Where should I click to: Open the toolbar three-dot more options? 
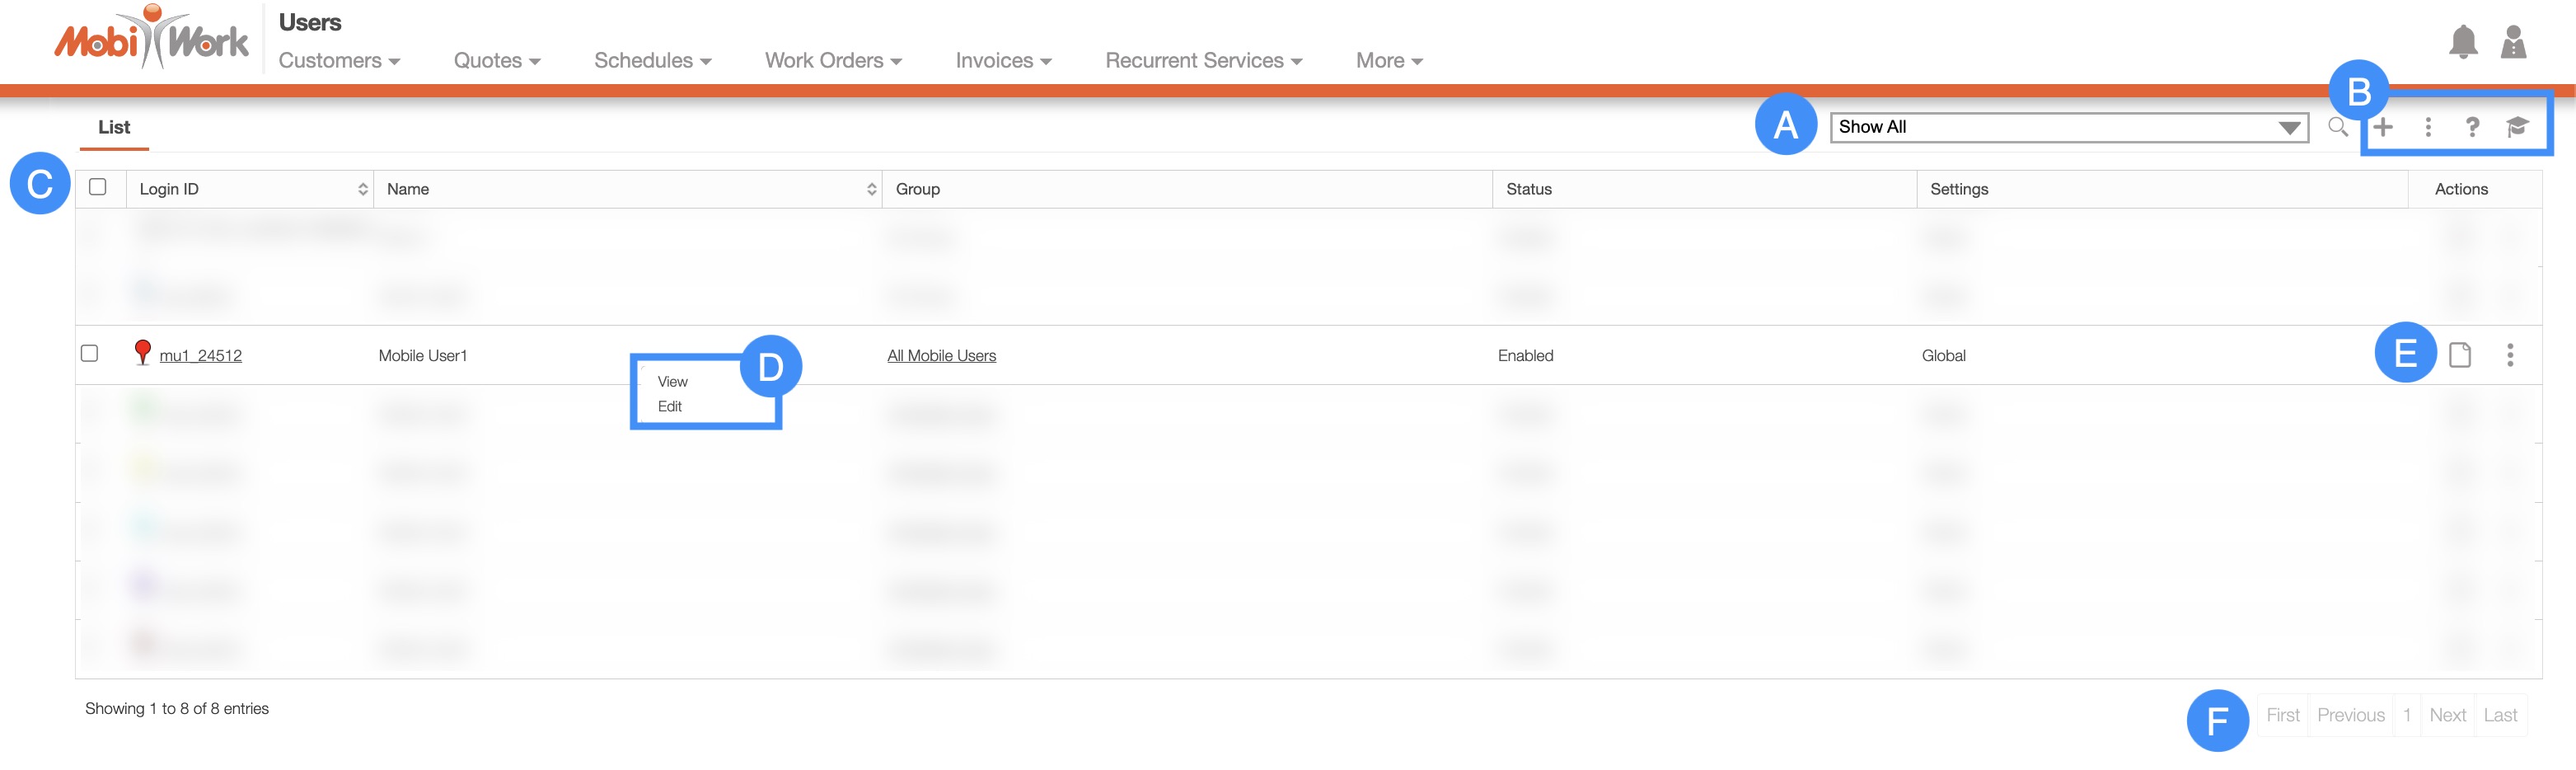[x=2428, y=127]
